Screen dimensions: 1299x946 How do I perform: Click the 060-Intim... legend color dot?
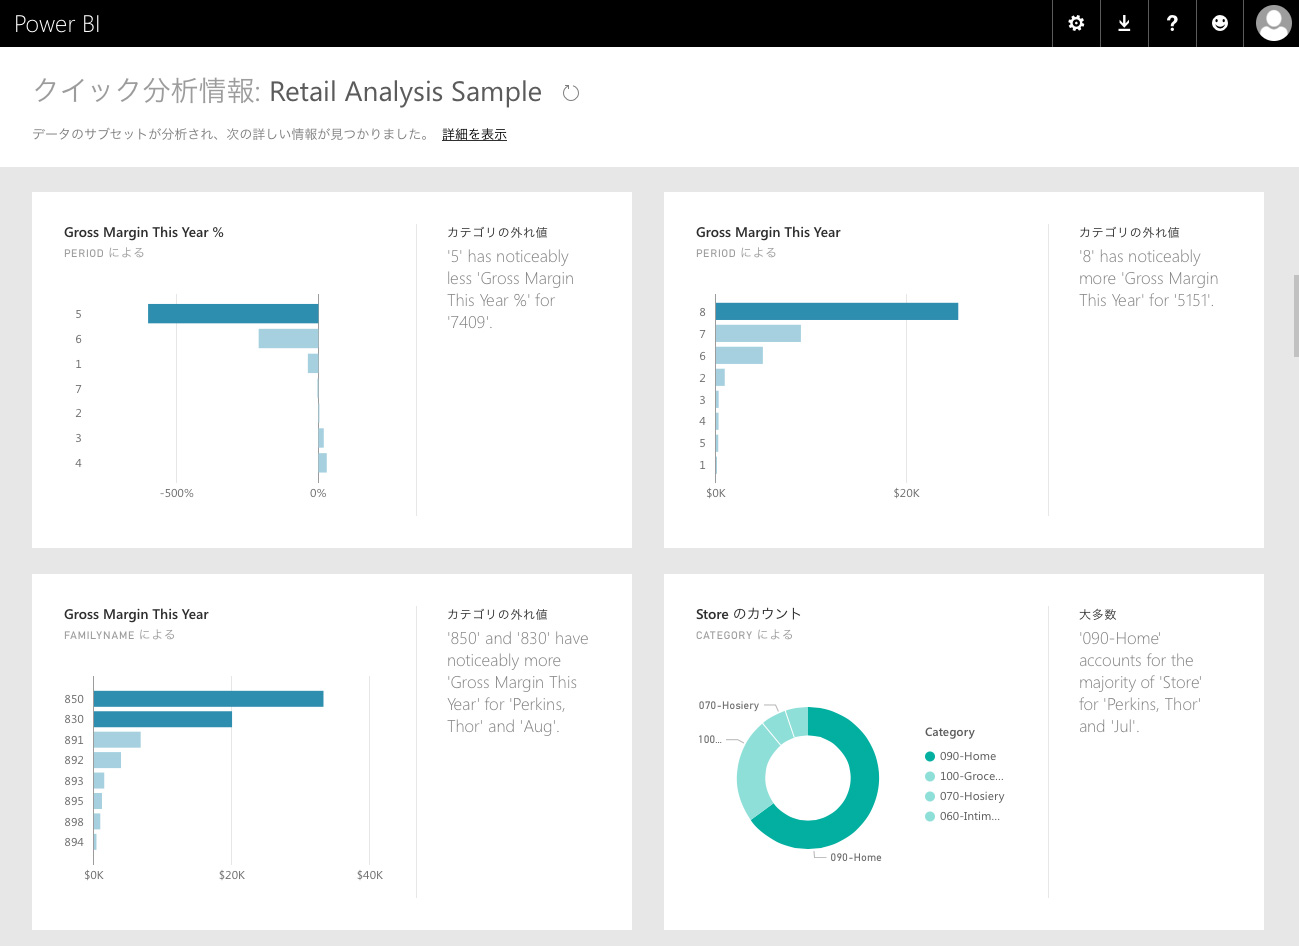[x=930, y=817]
